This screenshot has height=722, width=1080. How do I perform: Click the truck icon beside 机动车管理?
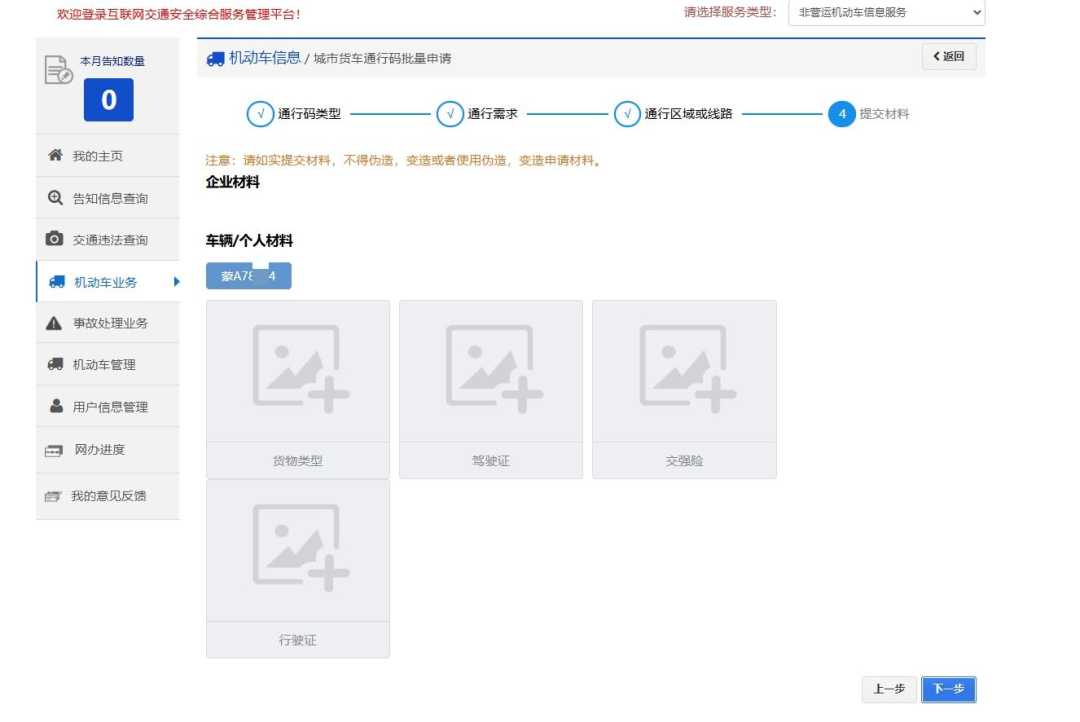56,364
